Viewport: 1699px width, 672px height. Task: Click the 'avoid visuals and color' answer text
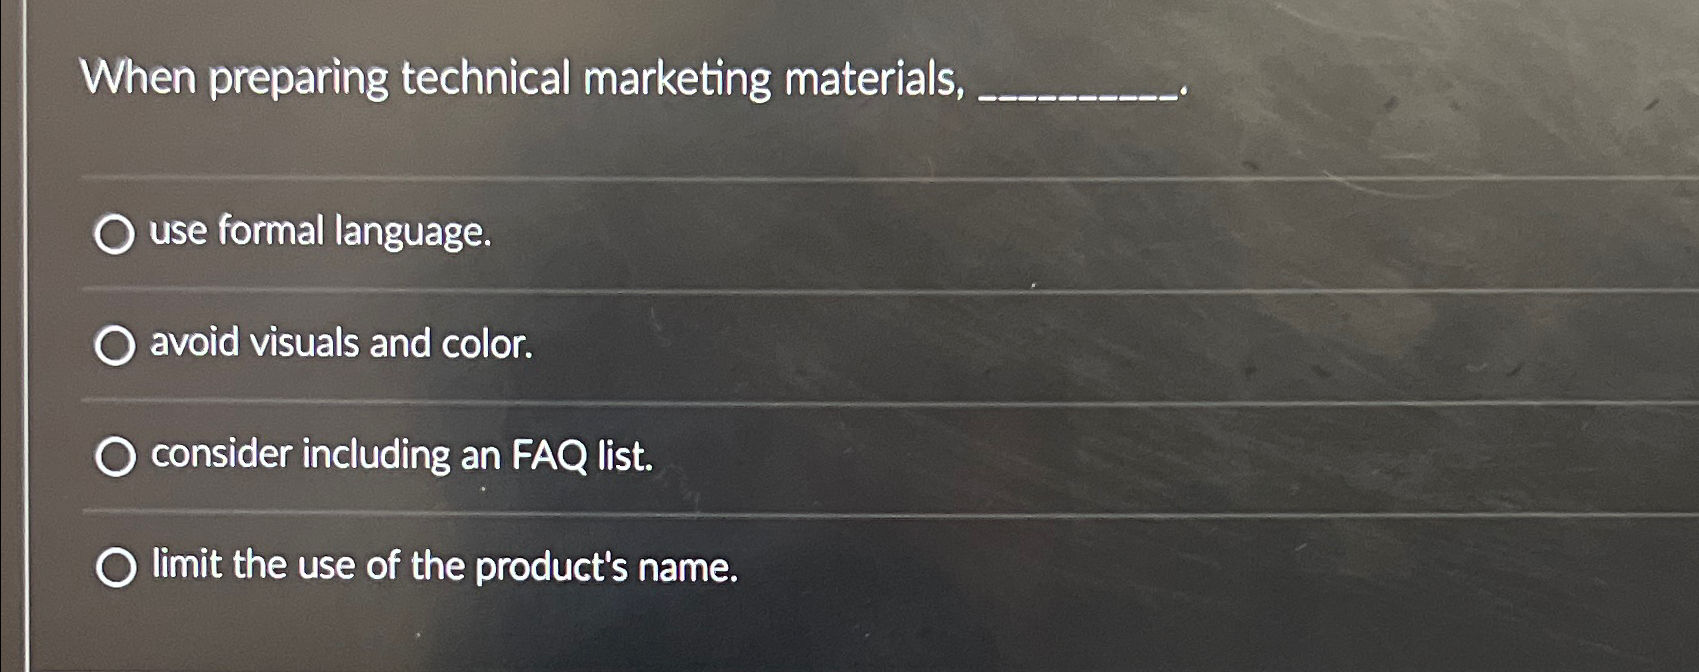338,346
